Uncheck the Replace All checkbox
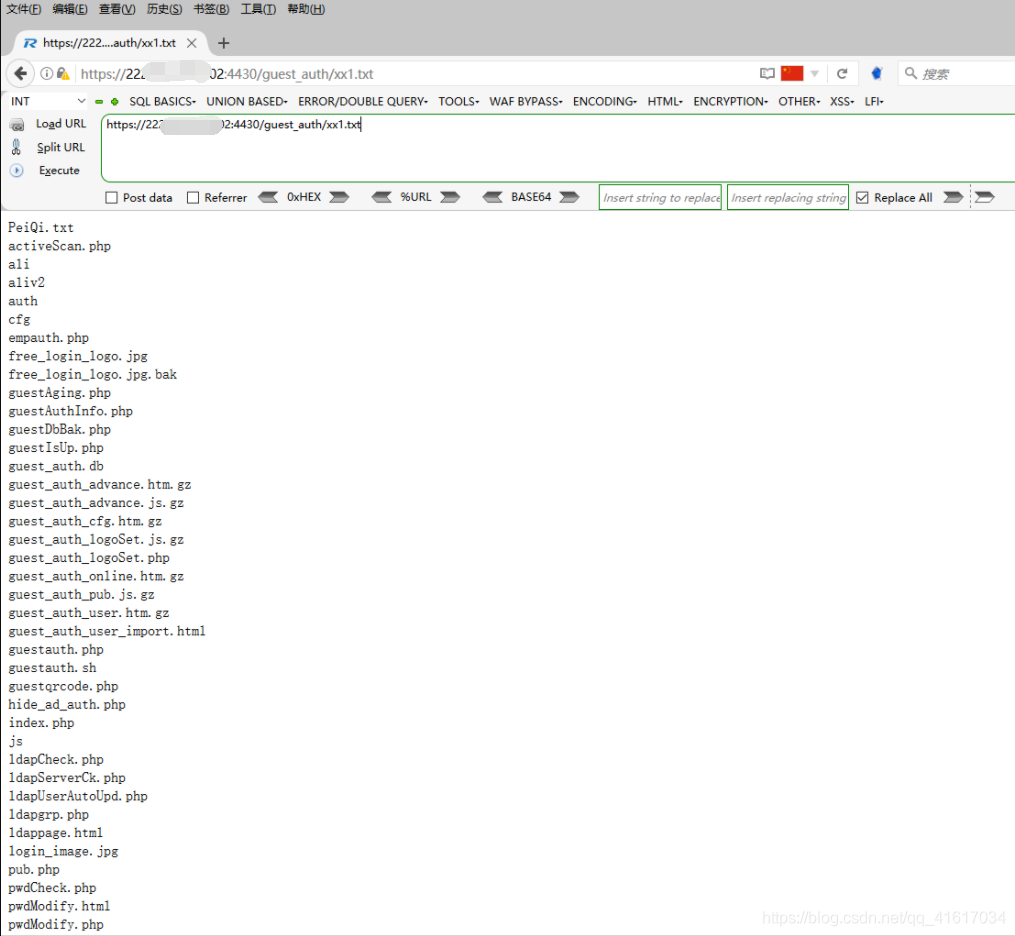Screen dimensions: 1015x936 coord(862,198)
